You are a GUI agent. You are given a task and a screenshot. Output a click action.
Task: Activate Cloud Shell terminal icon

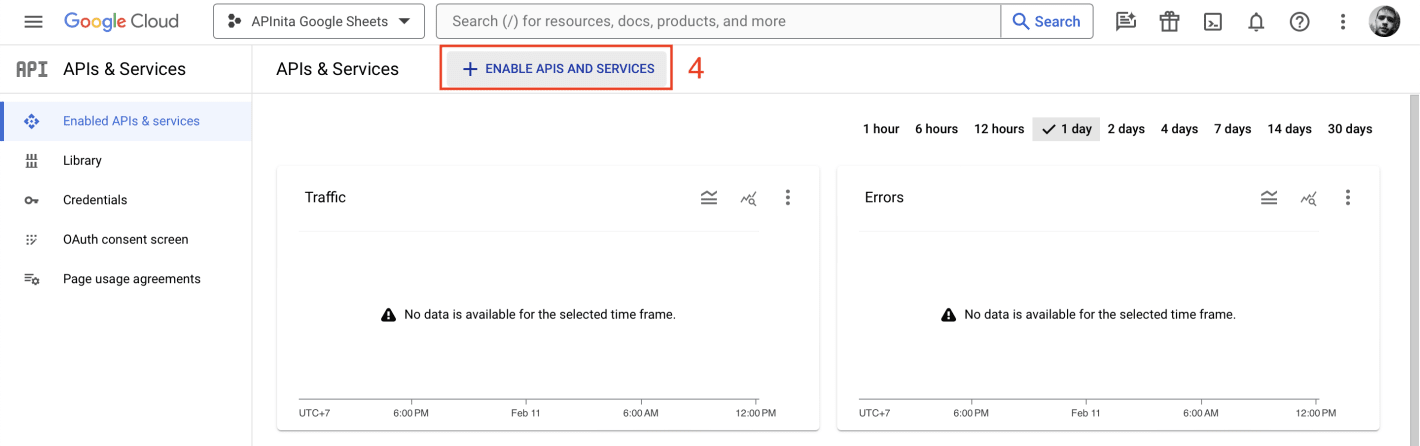[1213, 21]
